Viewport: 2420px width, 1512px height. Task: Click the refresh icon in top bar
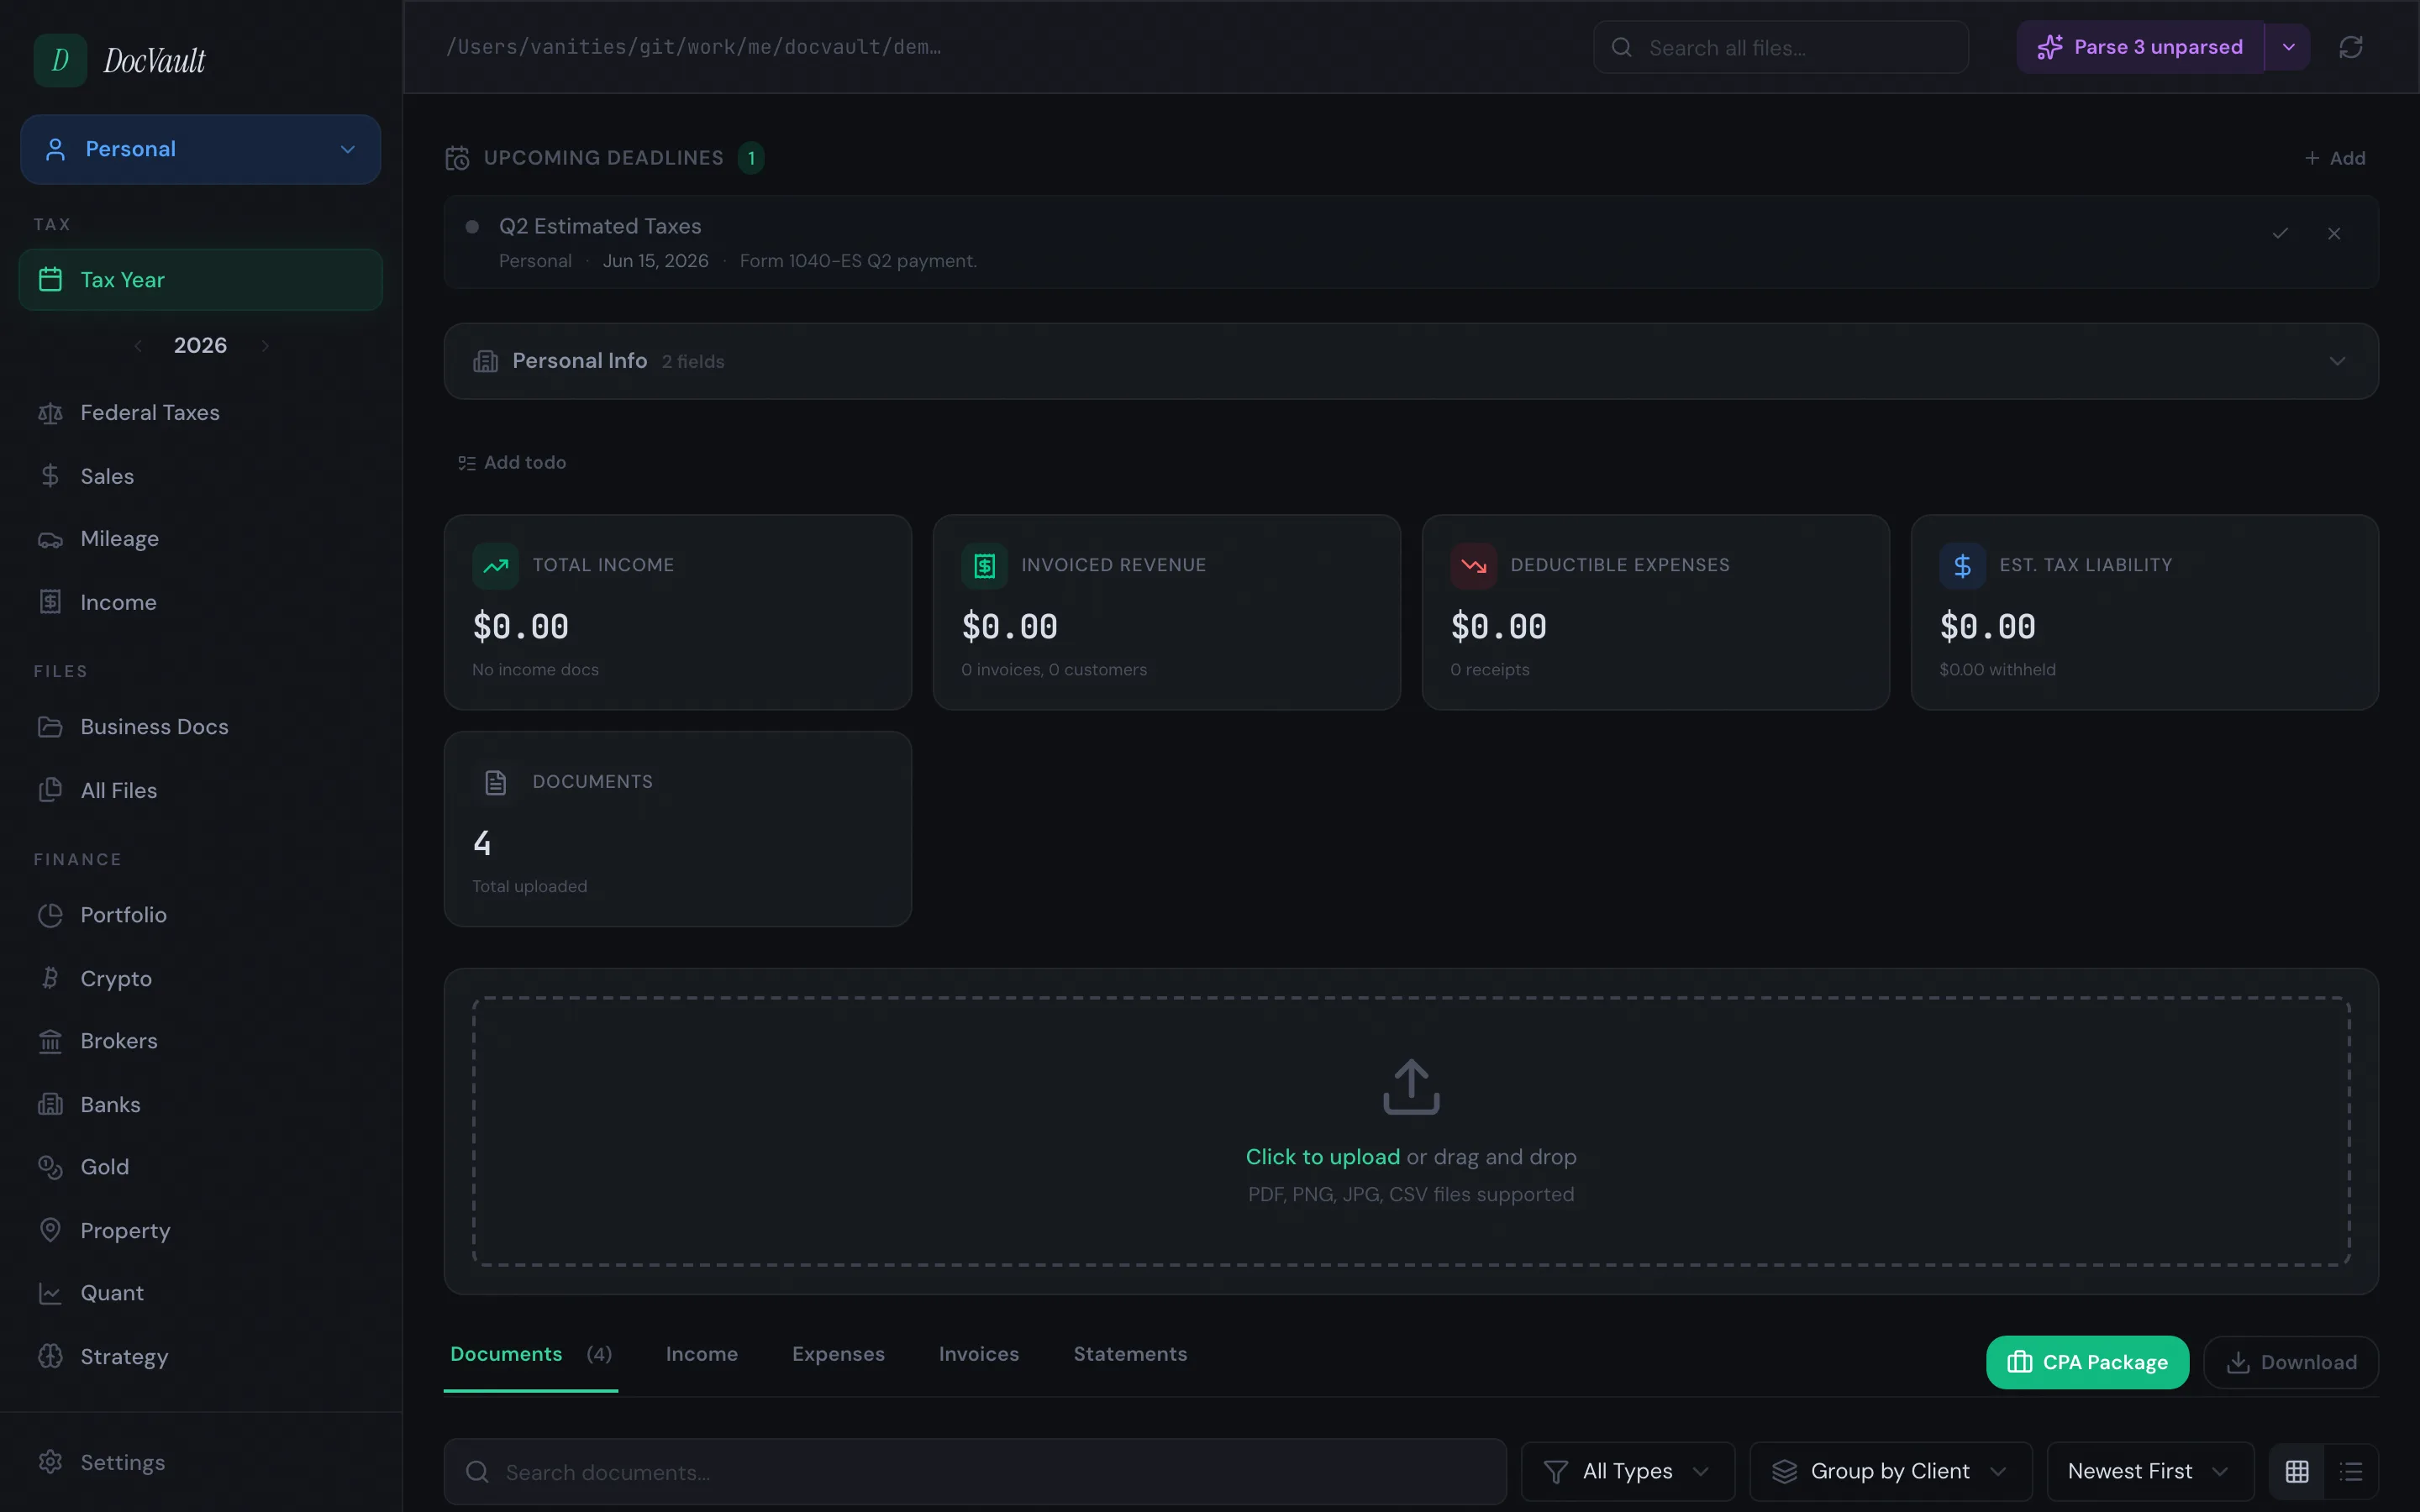click(x=2350, y=47)
